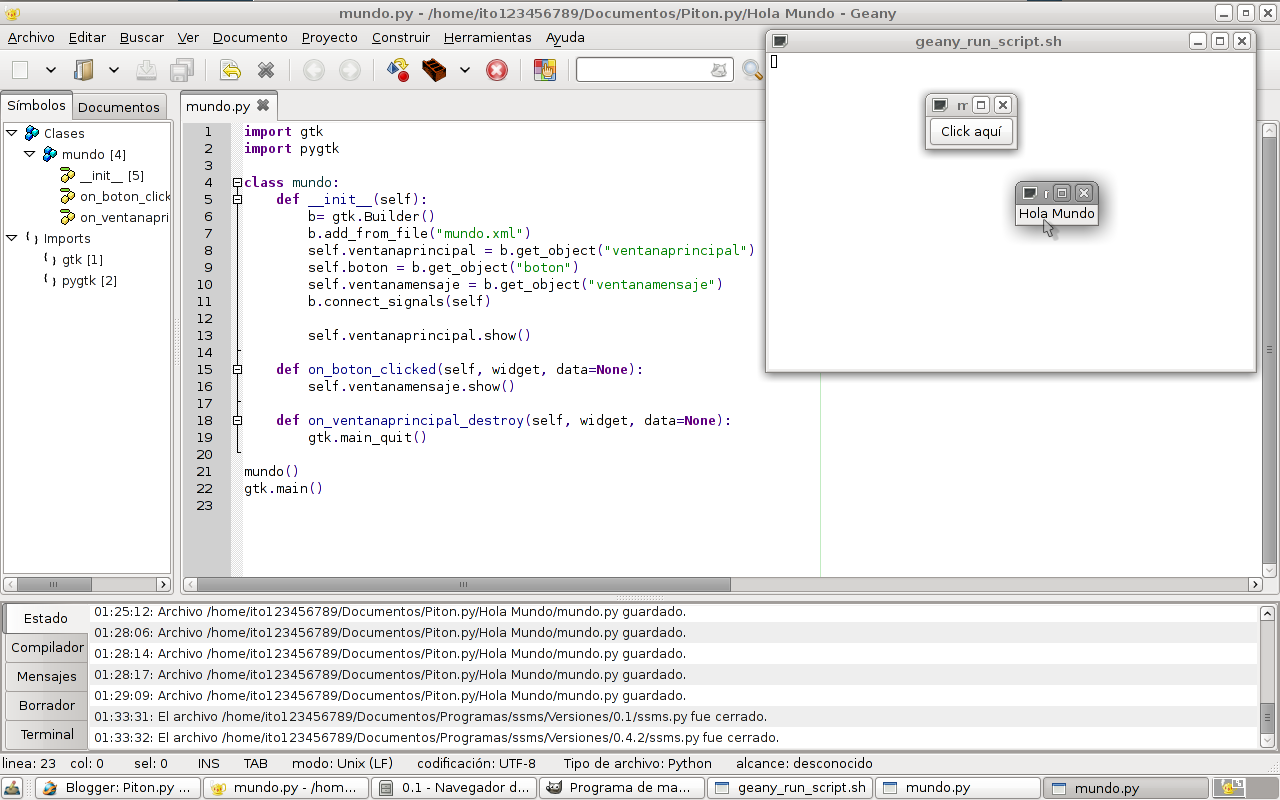The width and height of the screenshot is (1280, 800).
Task: Switch to the Documentos sidebar tab
Action: click(119, 107)
